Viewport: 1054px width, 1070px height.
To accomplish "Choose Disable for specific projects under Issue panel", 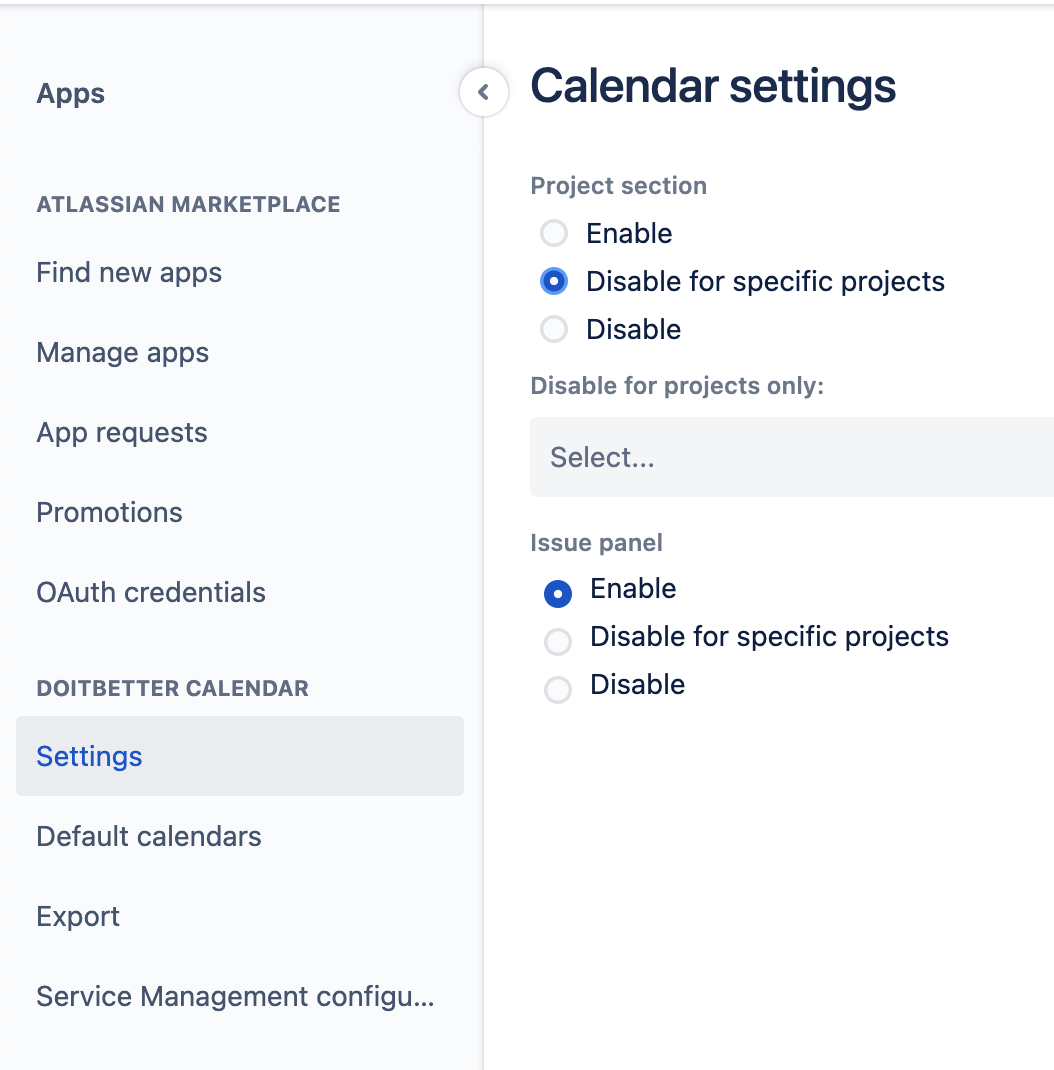I will point(558,642).
